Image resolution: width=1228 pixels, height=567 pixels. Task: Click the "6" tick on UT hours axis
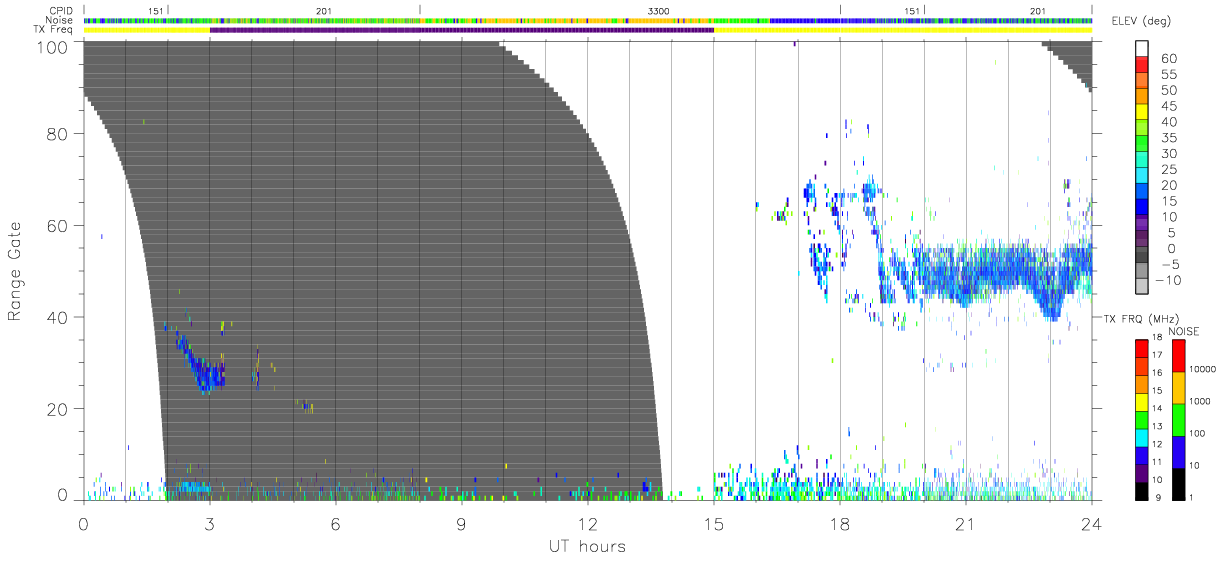(x=336, y=525)
